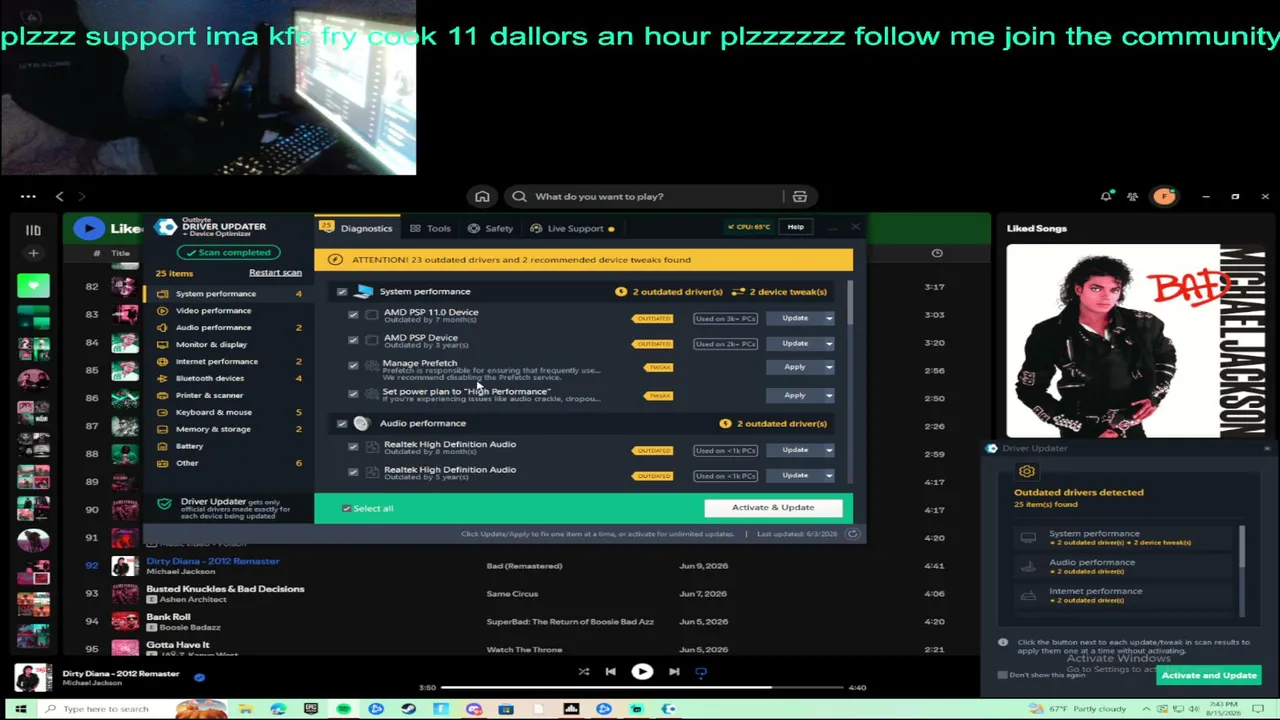Open Steam from taskbar
Screen dimensions: 1280x720
(x=409, y=709)
